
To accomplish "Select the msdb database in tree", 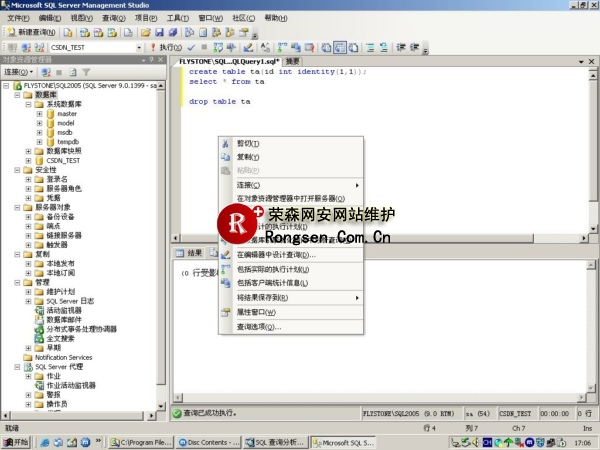I will click(65, 132).
